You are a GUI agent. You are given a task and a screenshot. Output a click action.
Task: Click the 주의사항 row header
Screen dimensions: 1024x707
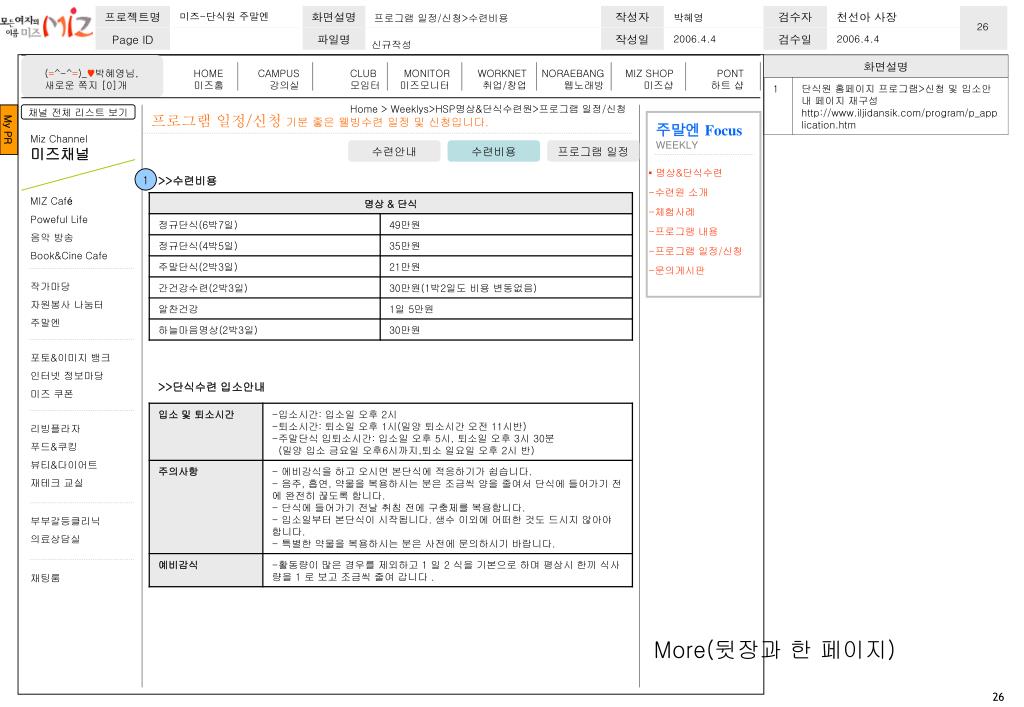tap(206, 507)
